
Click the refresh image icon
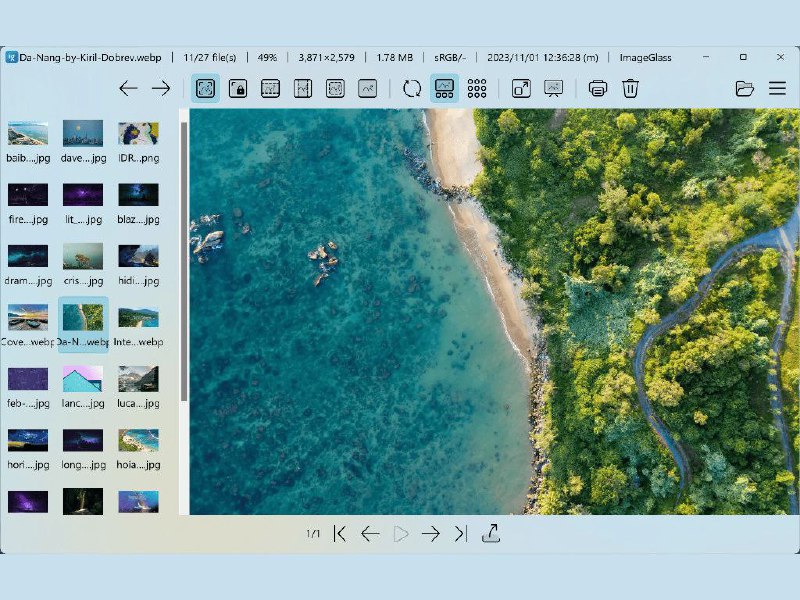tap(412, 89)
